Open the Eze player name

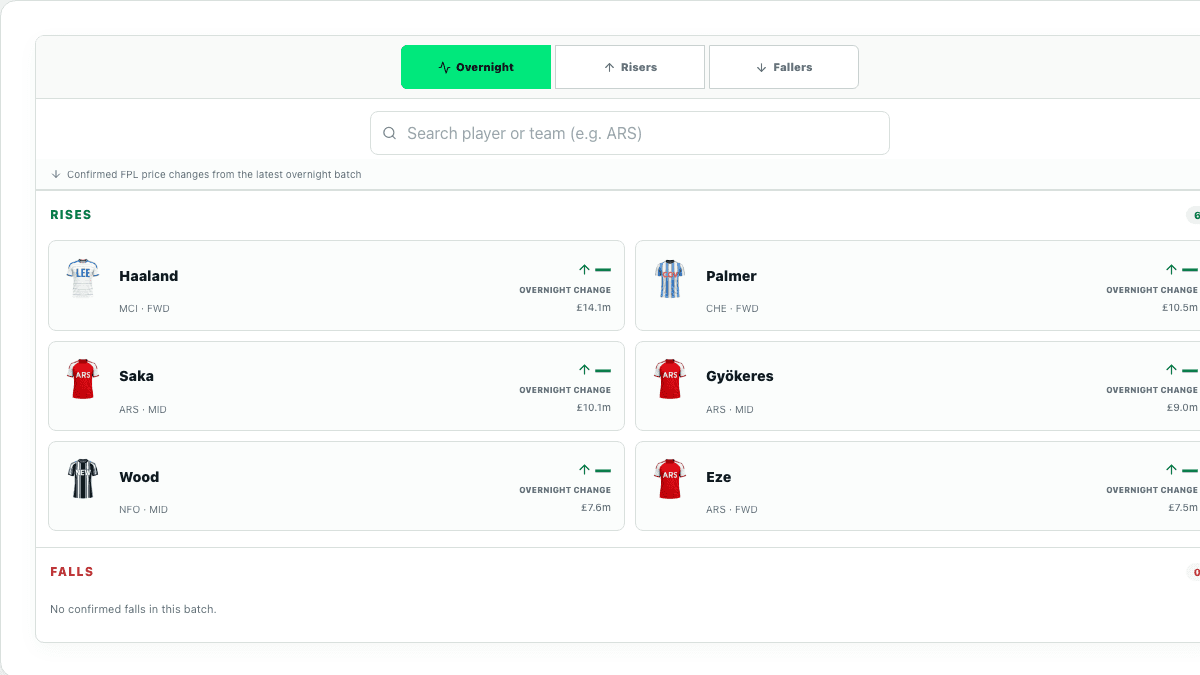718,477
